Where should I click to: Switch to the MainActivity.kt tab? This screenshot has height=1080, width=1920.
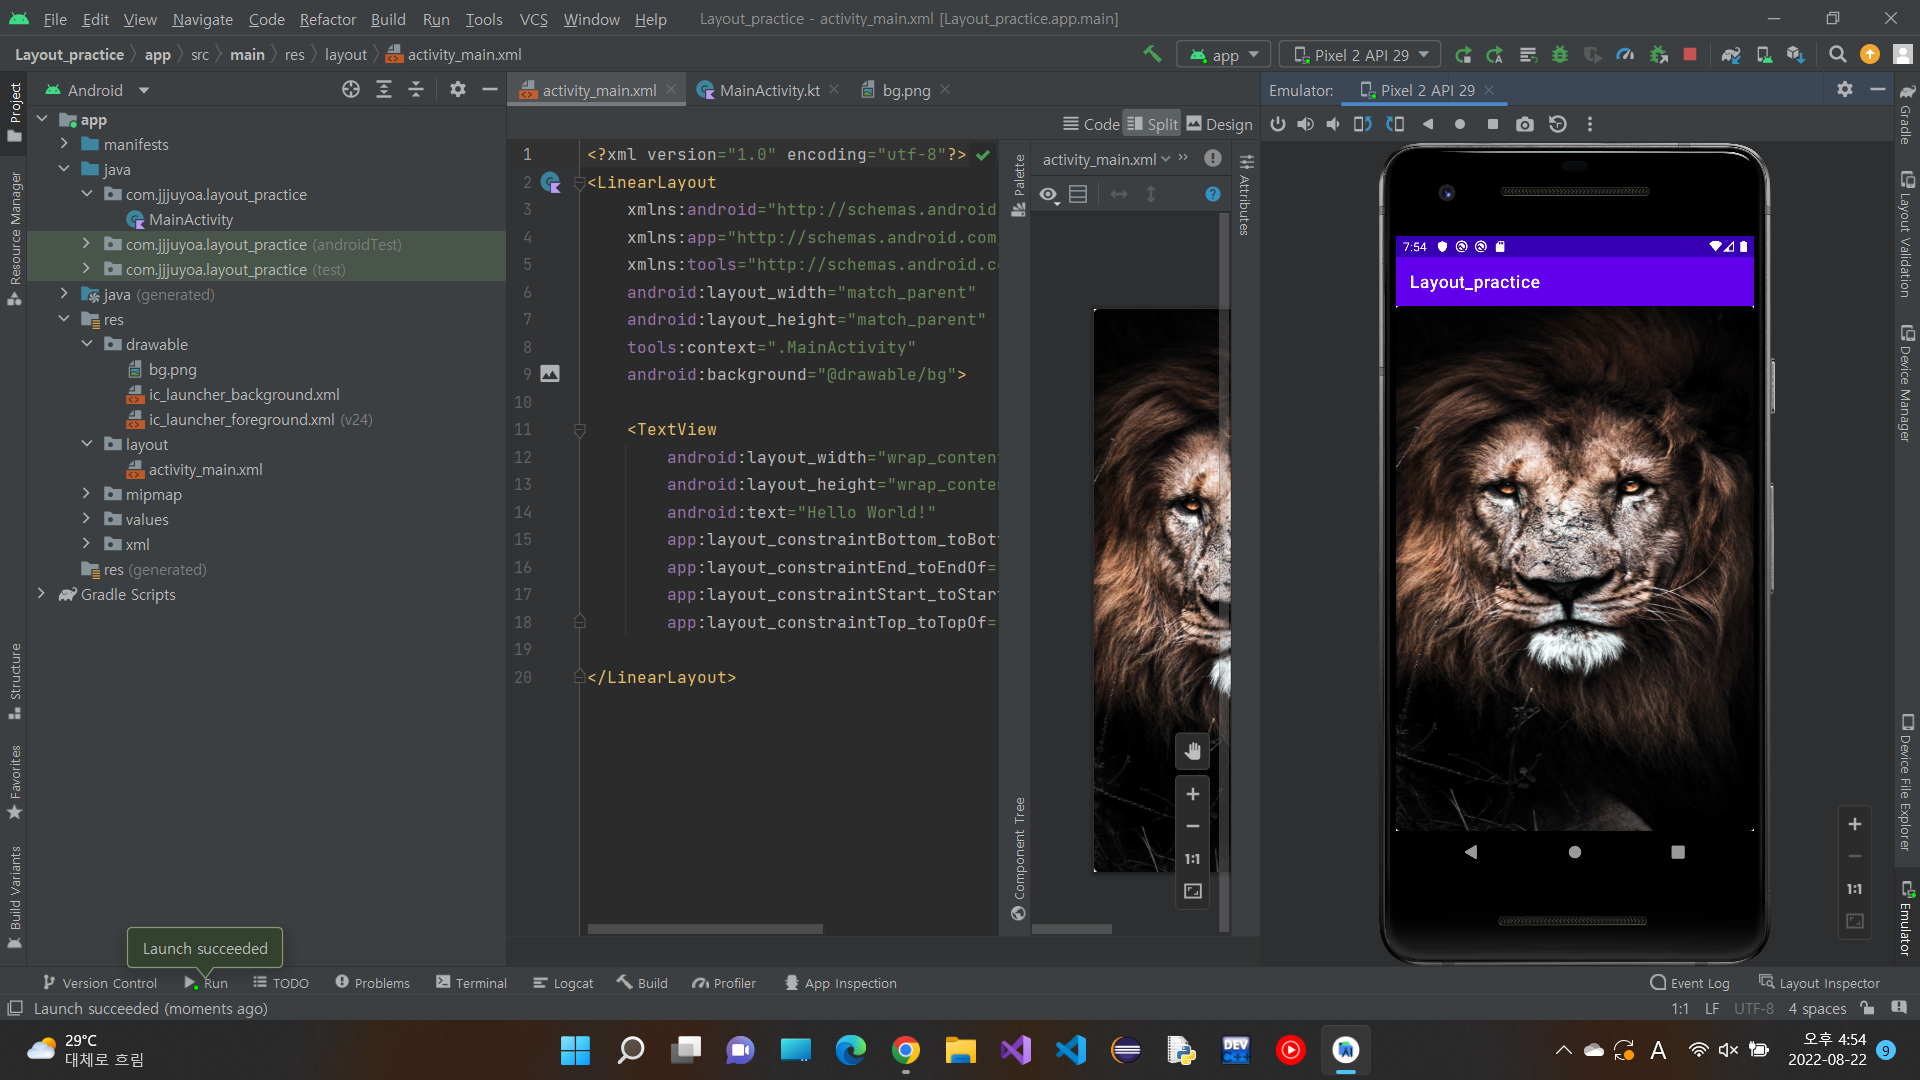coord(768,90)
